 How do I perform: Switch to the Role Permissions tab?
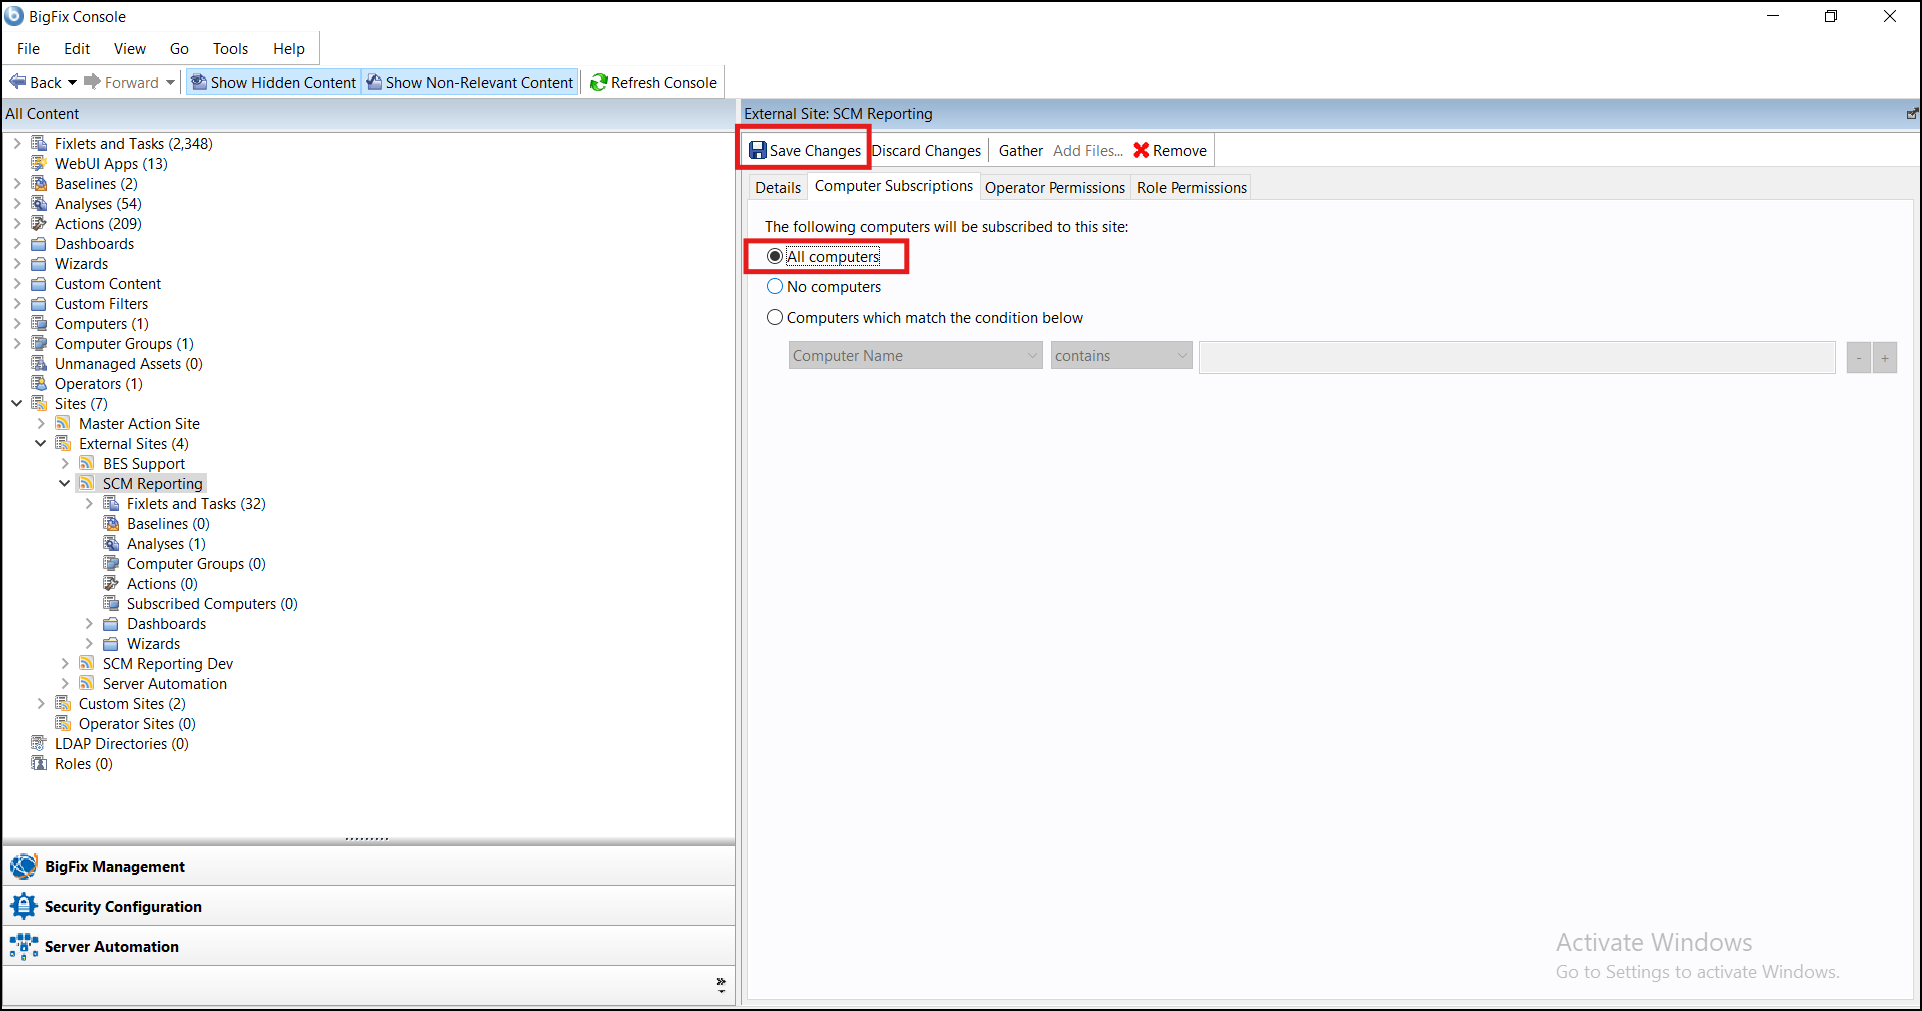1192,187
